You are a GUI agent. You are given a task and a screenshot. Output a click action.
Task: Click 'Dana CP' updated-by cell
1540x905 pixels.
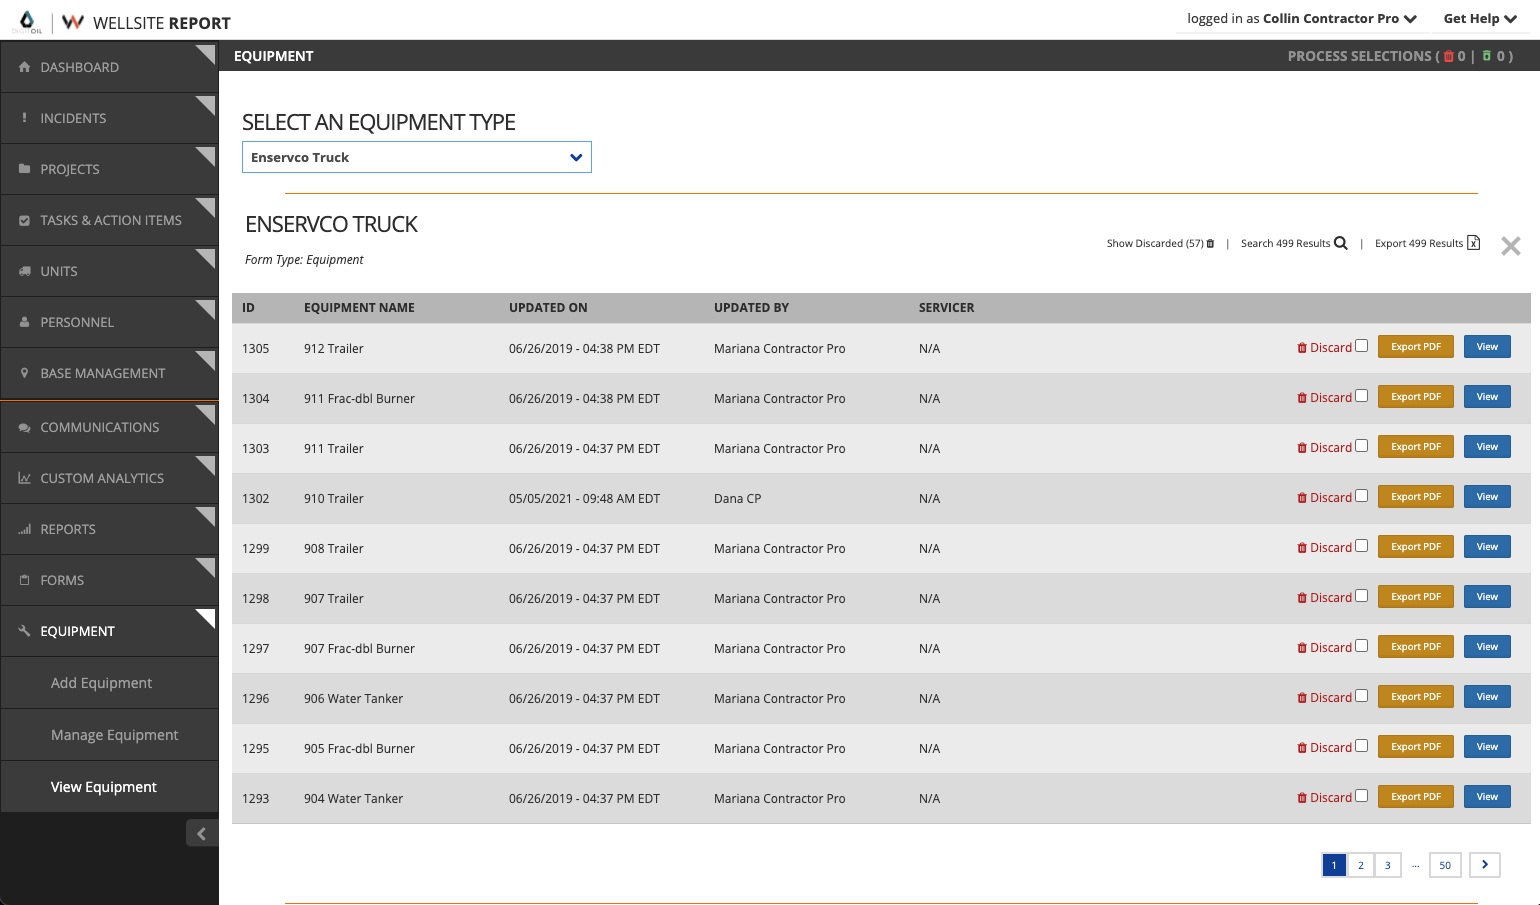point(737,499)
